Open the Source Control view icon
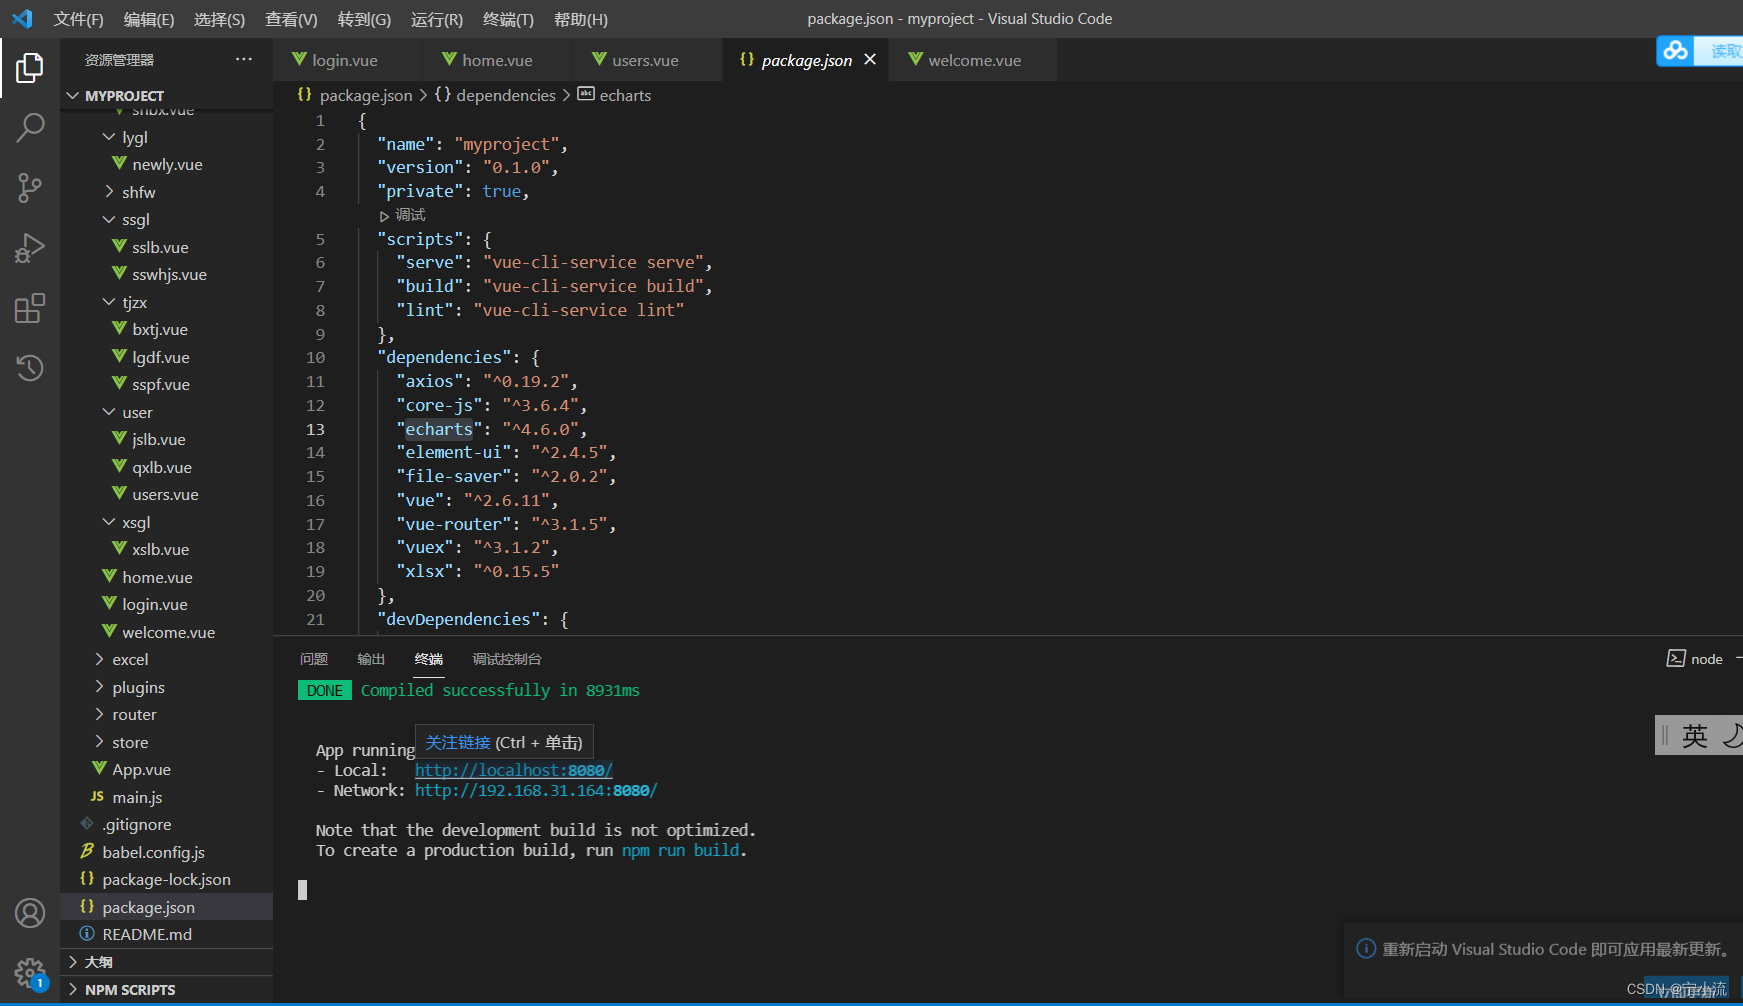Screen dimensions: 1743x1006 [x=30, y=187]
